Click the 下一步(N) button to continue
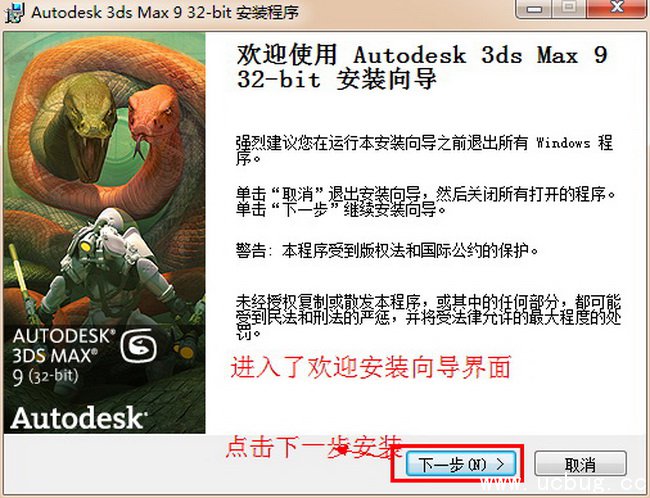 (x=461, y=464)
